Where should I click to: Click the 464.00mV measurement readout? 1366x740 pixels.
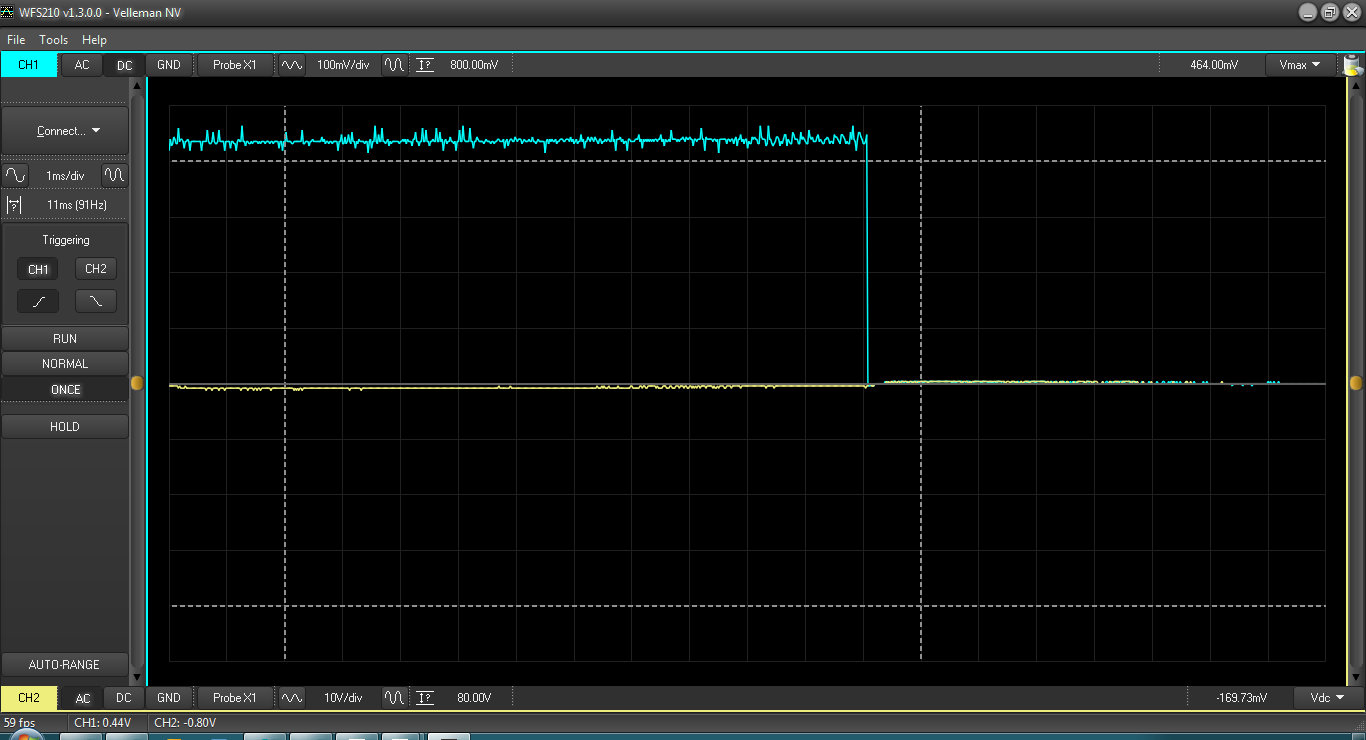click(x=1214, y=65)
